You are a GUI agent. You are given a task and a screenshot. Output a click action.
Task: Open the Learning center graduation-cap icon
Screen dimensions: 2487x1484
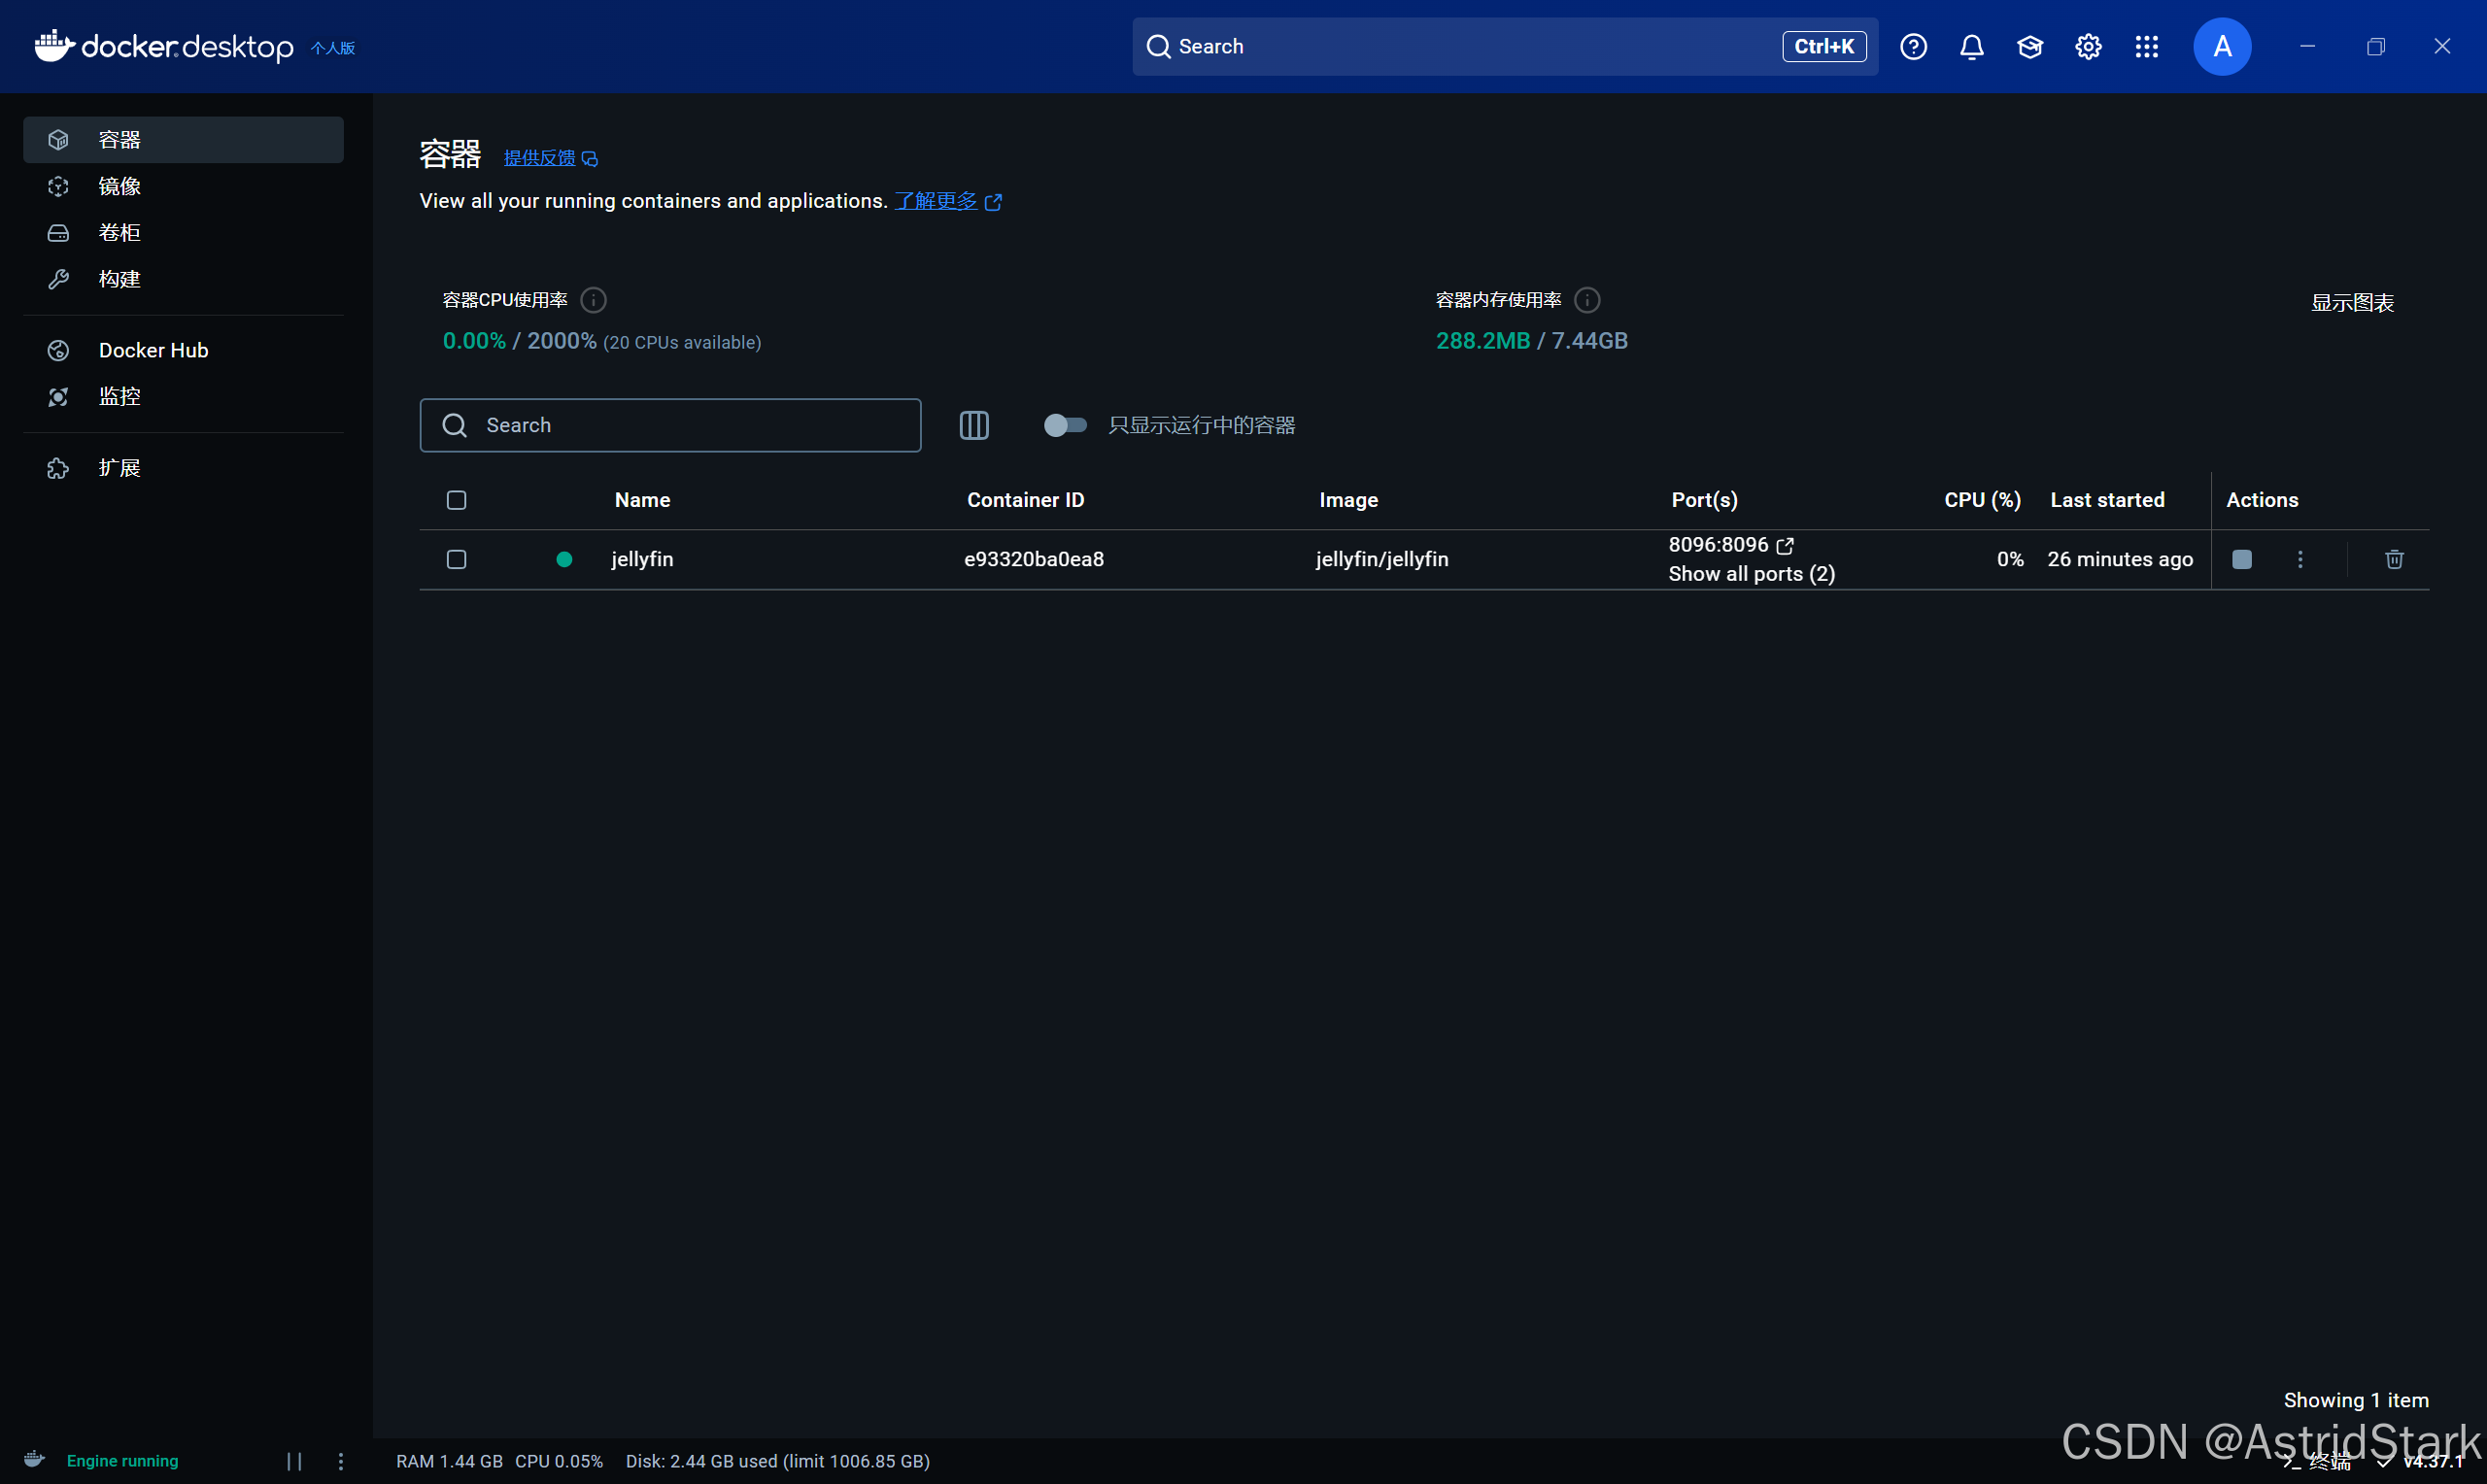[x=2029, y=46]
